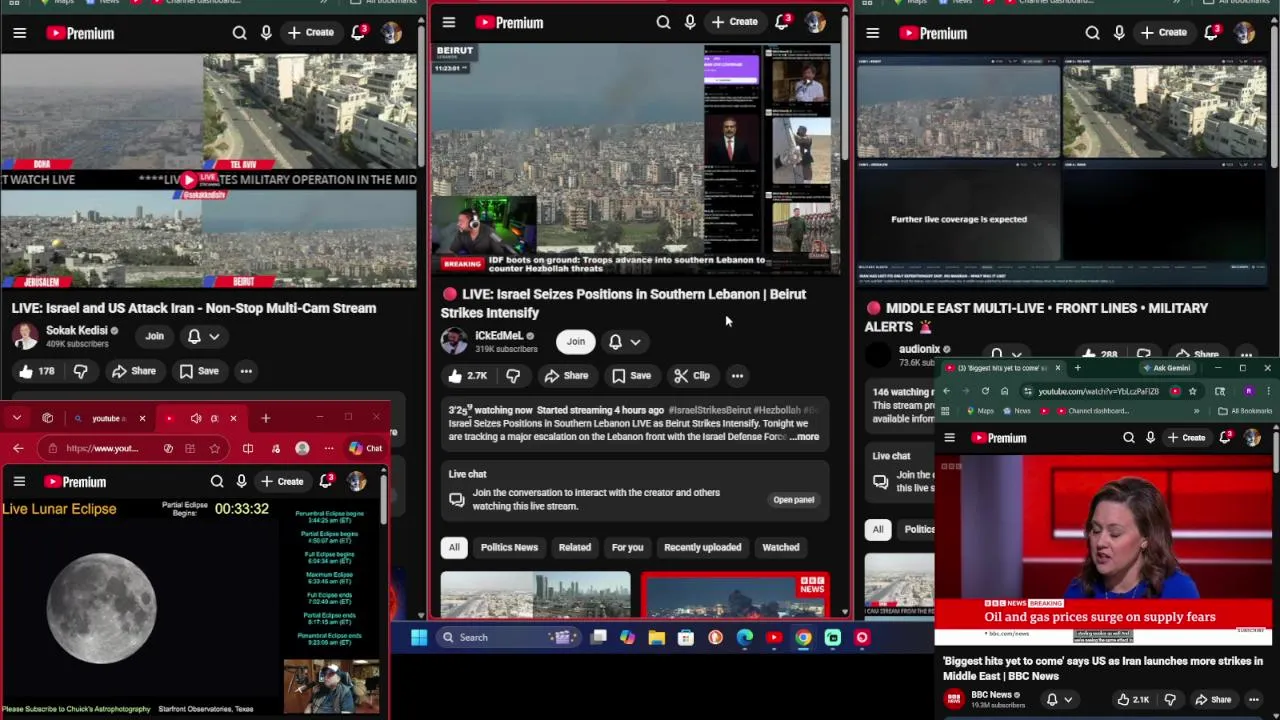Screen dimensions: 1280x720
Task: Expand hidden bookmarks chevron in Chrome
Action: (1196, 411)
